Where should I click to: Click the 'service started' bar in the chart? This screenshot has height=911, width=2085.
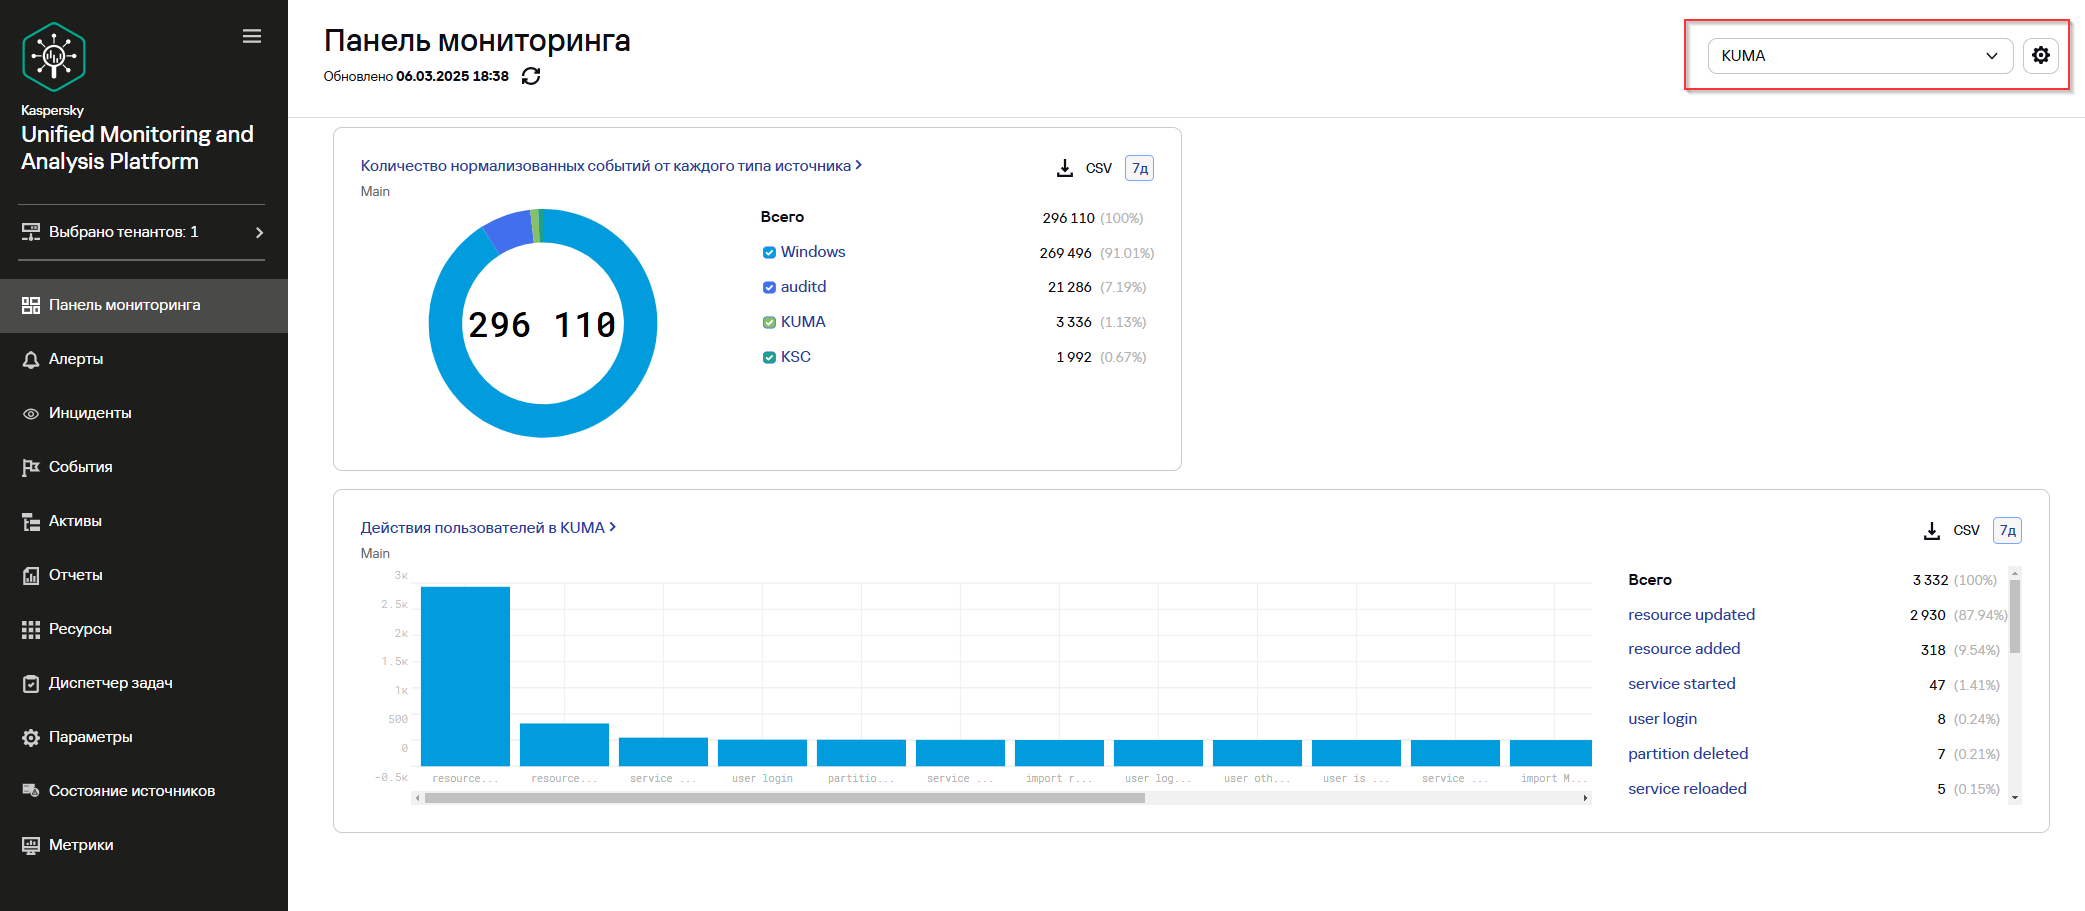coord(663,752)
